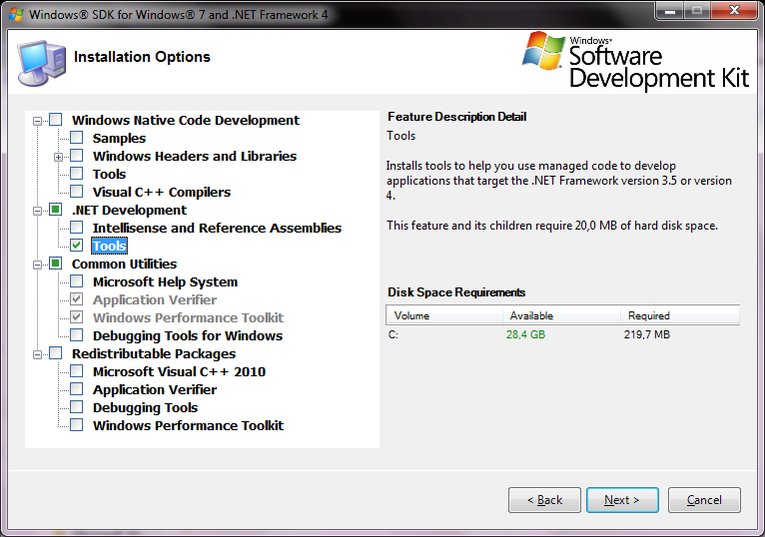
Task: Check the Debugging Tools for Windows box
Action: tap(77, 335)
